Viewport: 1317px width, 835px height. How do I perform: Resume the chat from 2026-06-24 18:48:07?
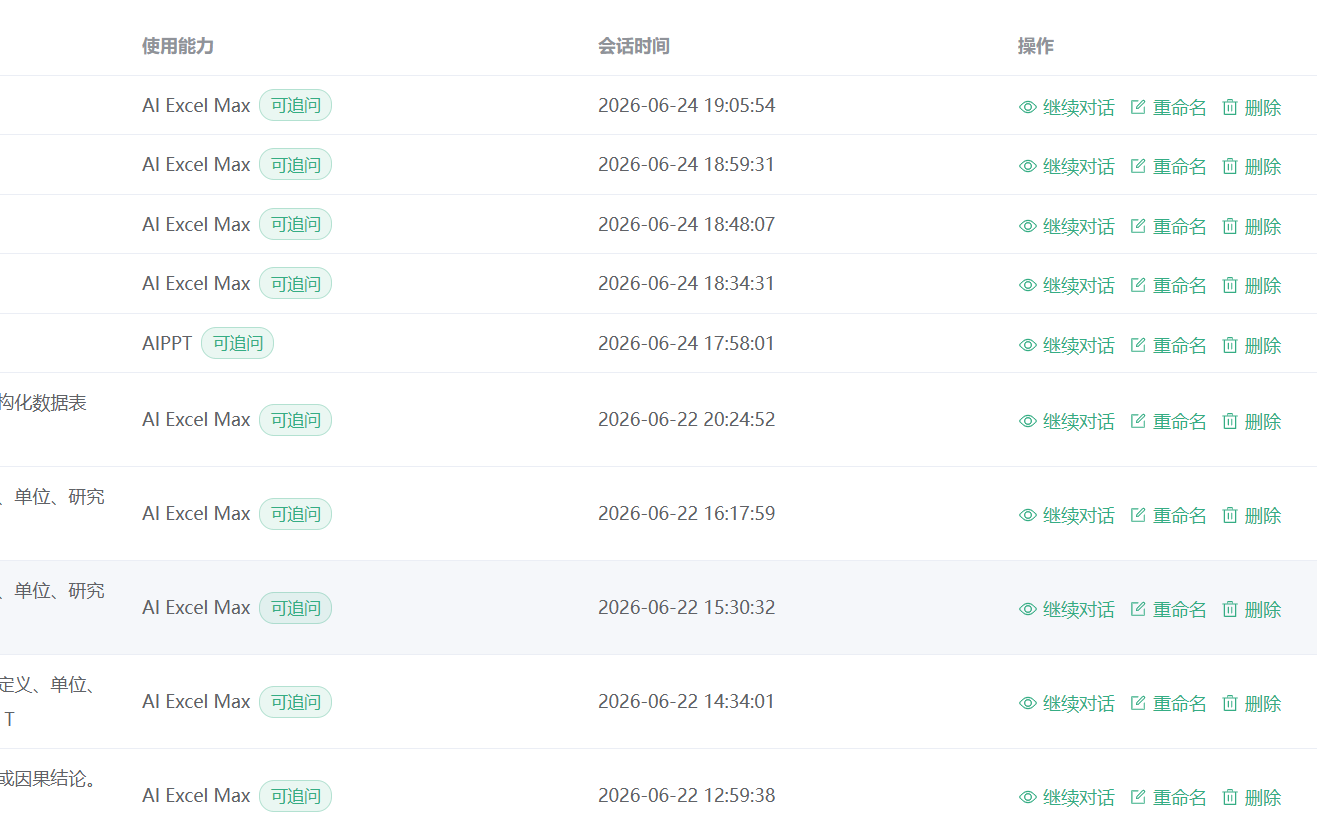click(1066, 226)
